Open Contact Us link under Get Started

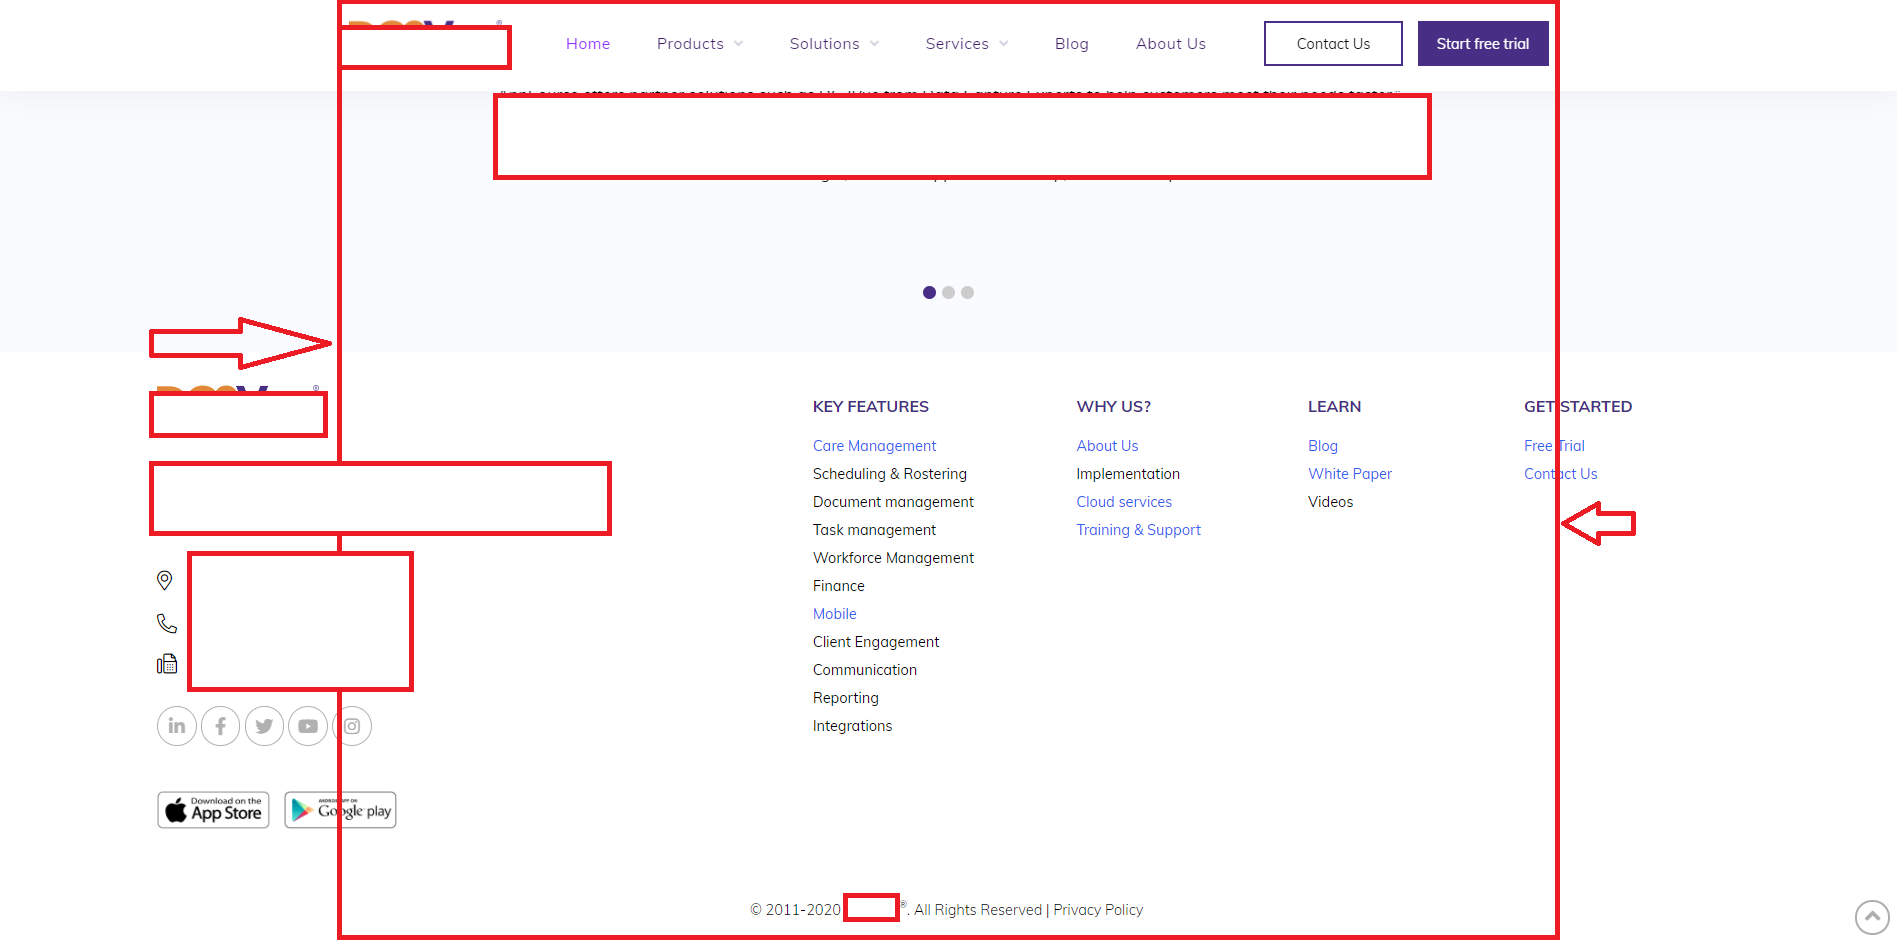(x=1560, y=474)
